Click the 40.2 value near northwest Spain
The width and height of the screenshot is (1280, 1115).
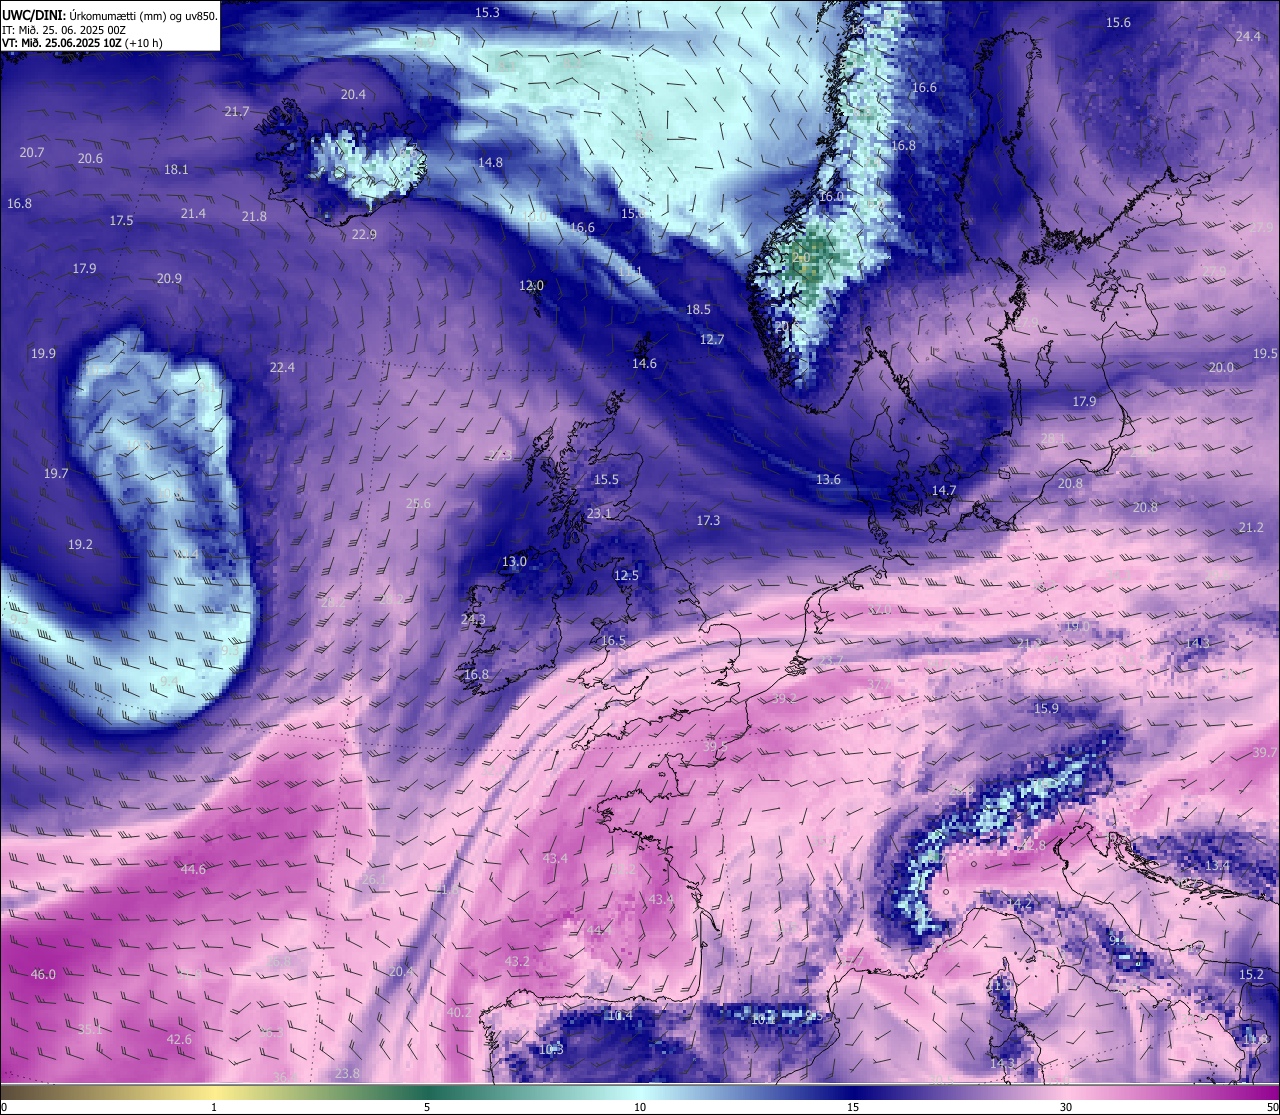tap(459, 1012)
